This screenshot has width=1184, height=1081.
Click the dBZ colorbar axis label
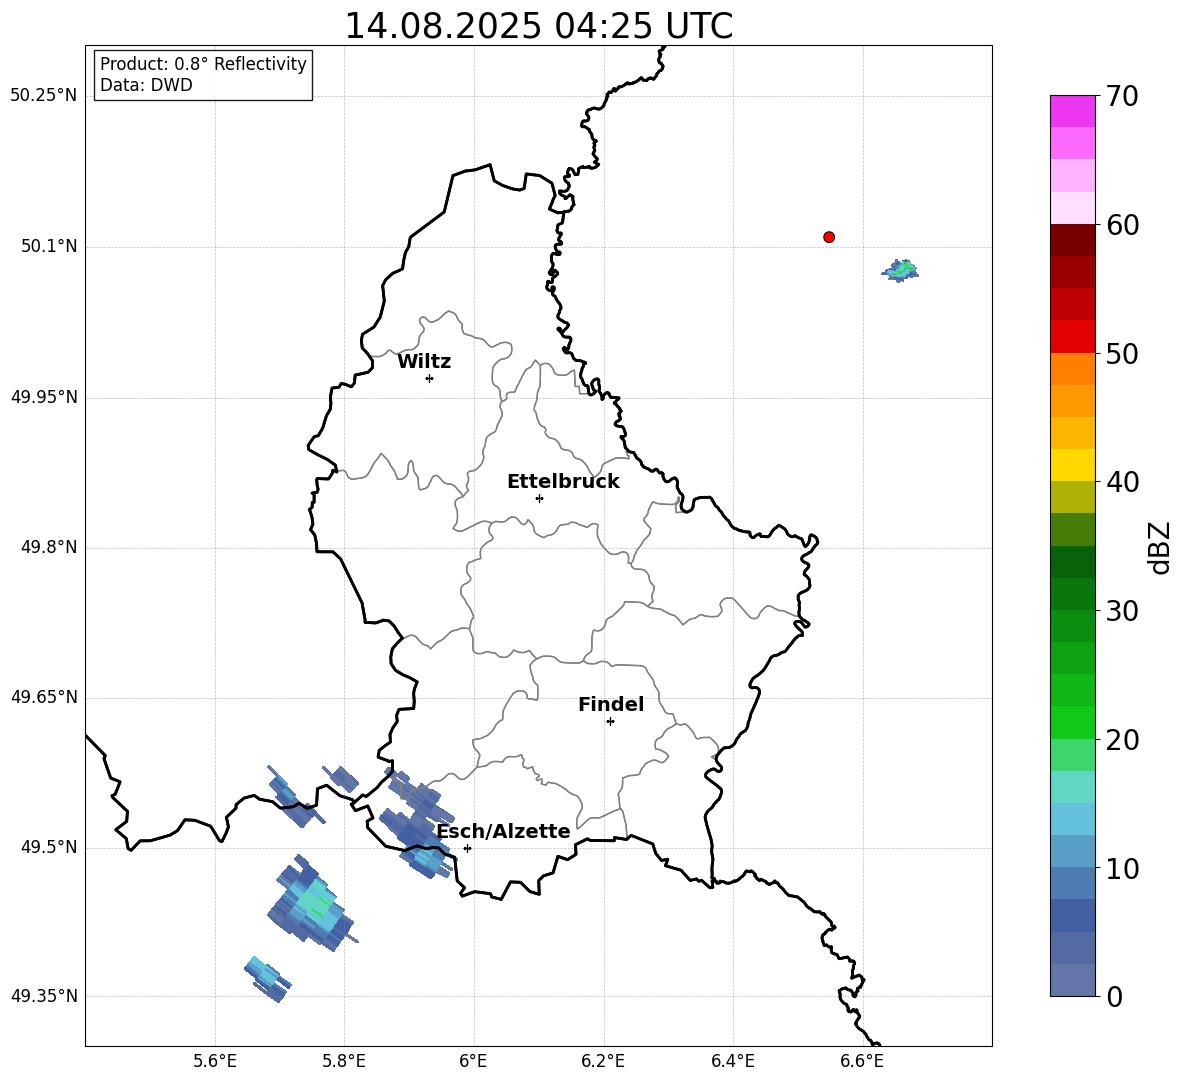1160,548
